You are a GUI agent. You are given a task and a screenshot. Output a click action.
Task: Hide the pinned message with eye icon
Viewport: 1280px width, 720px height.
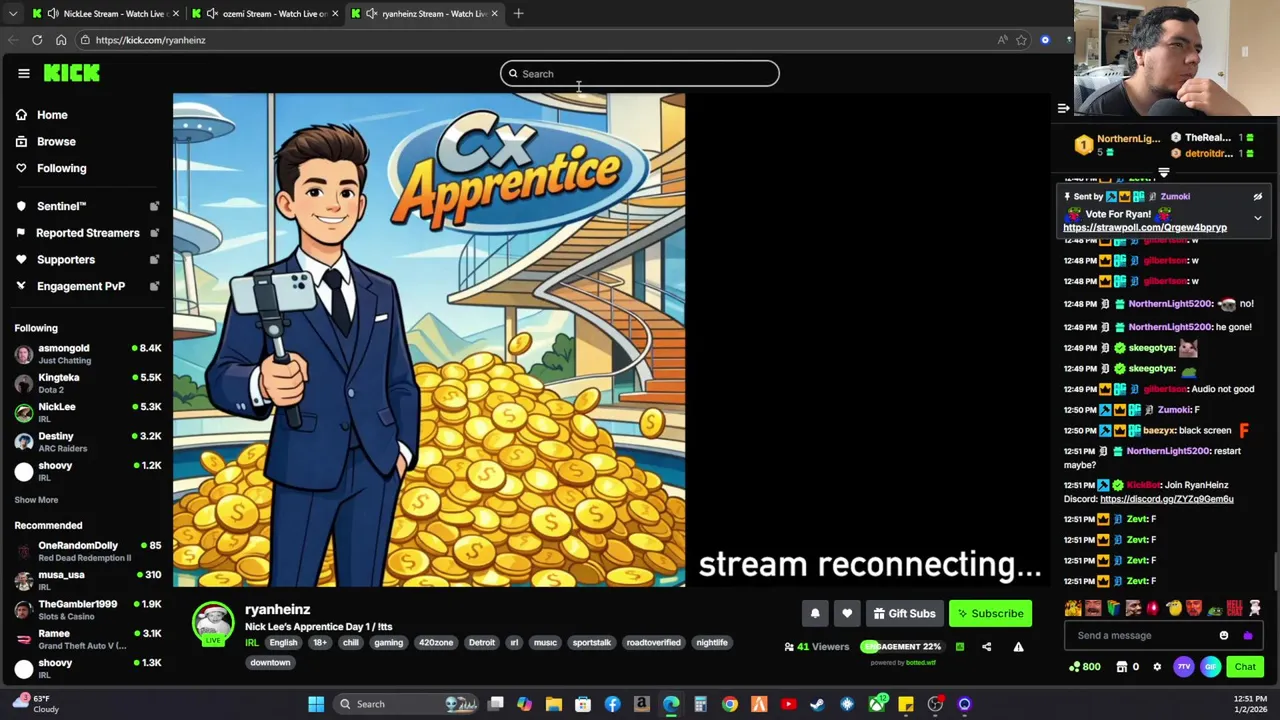click(1258, 197)
